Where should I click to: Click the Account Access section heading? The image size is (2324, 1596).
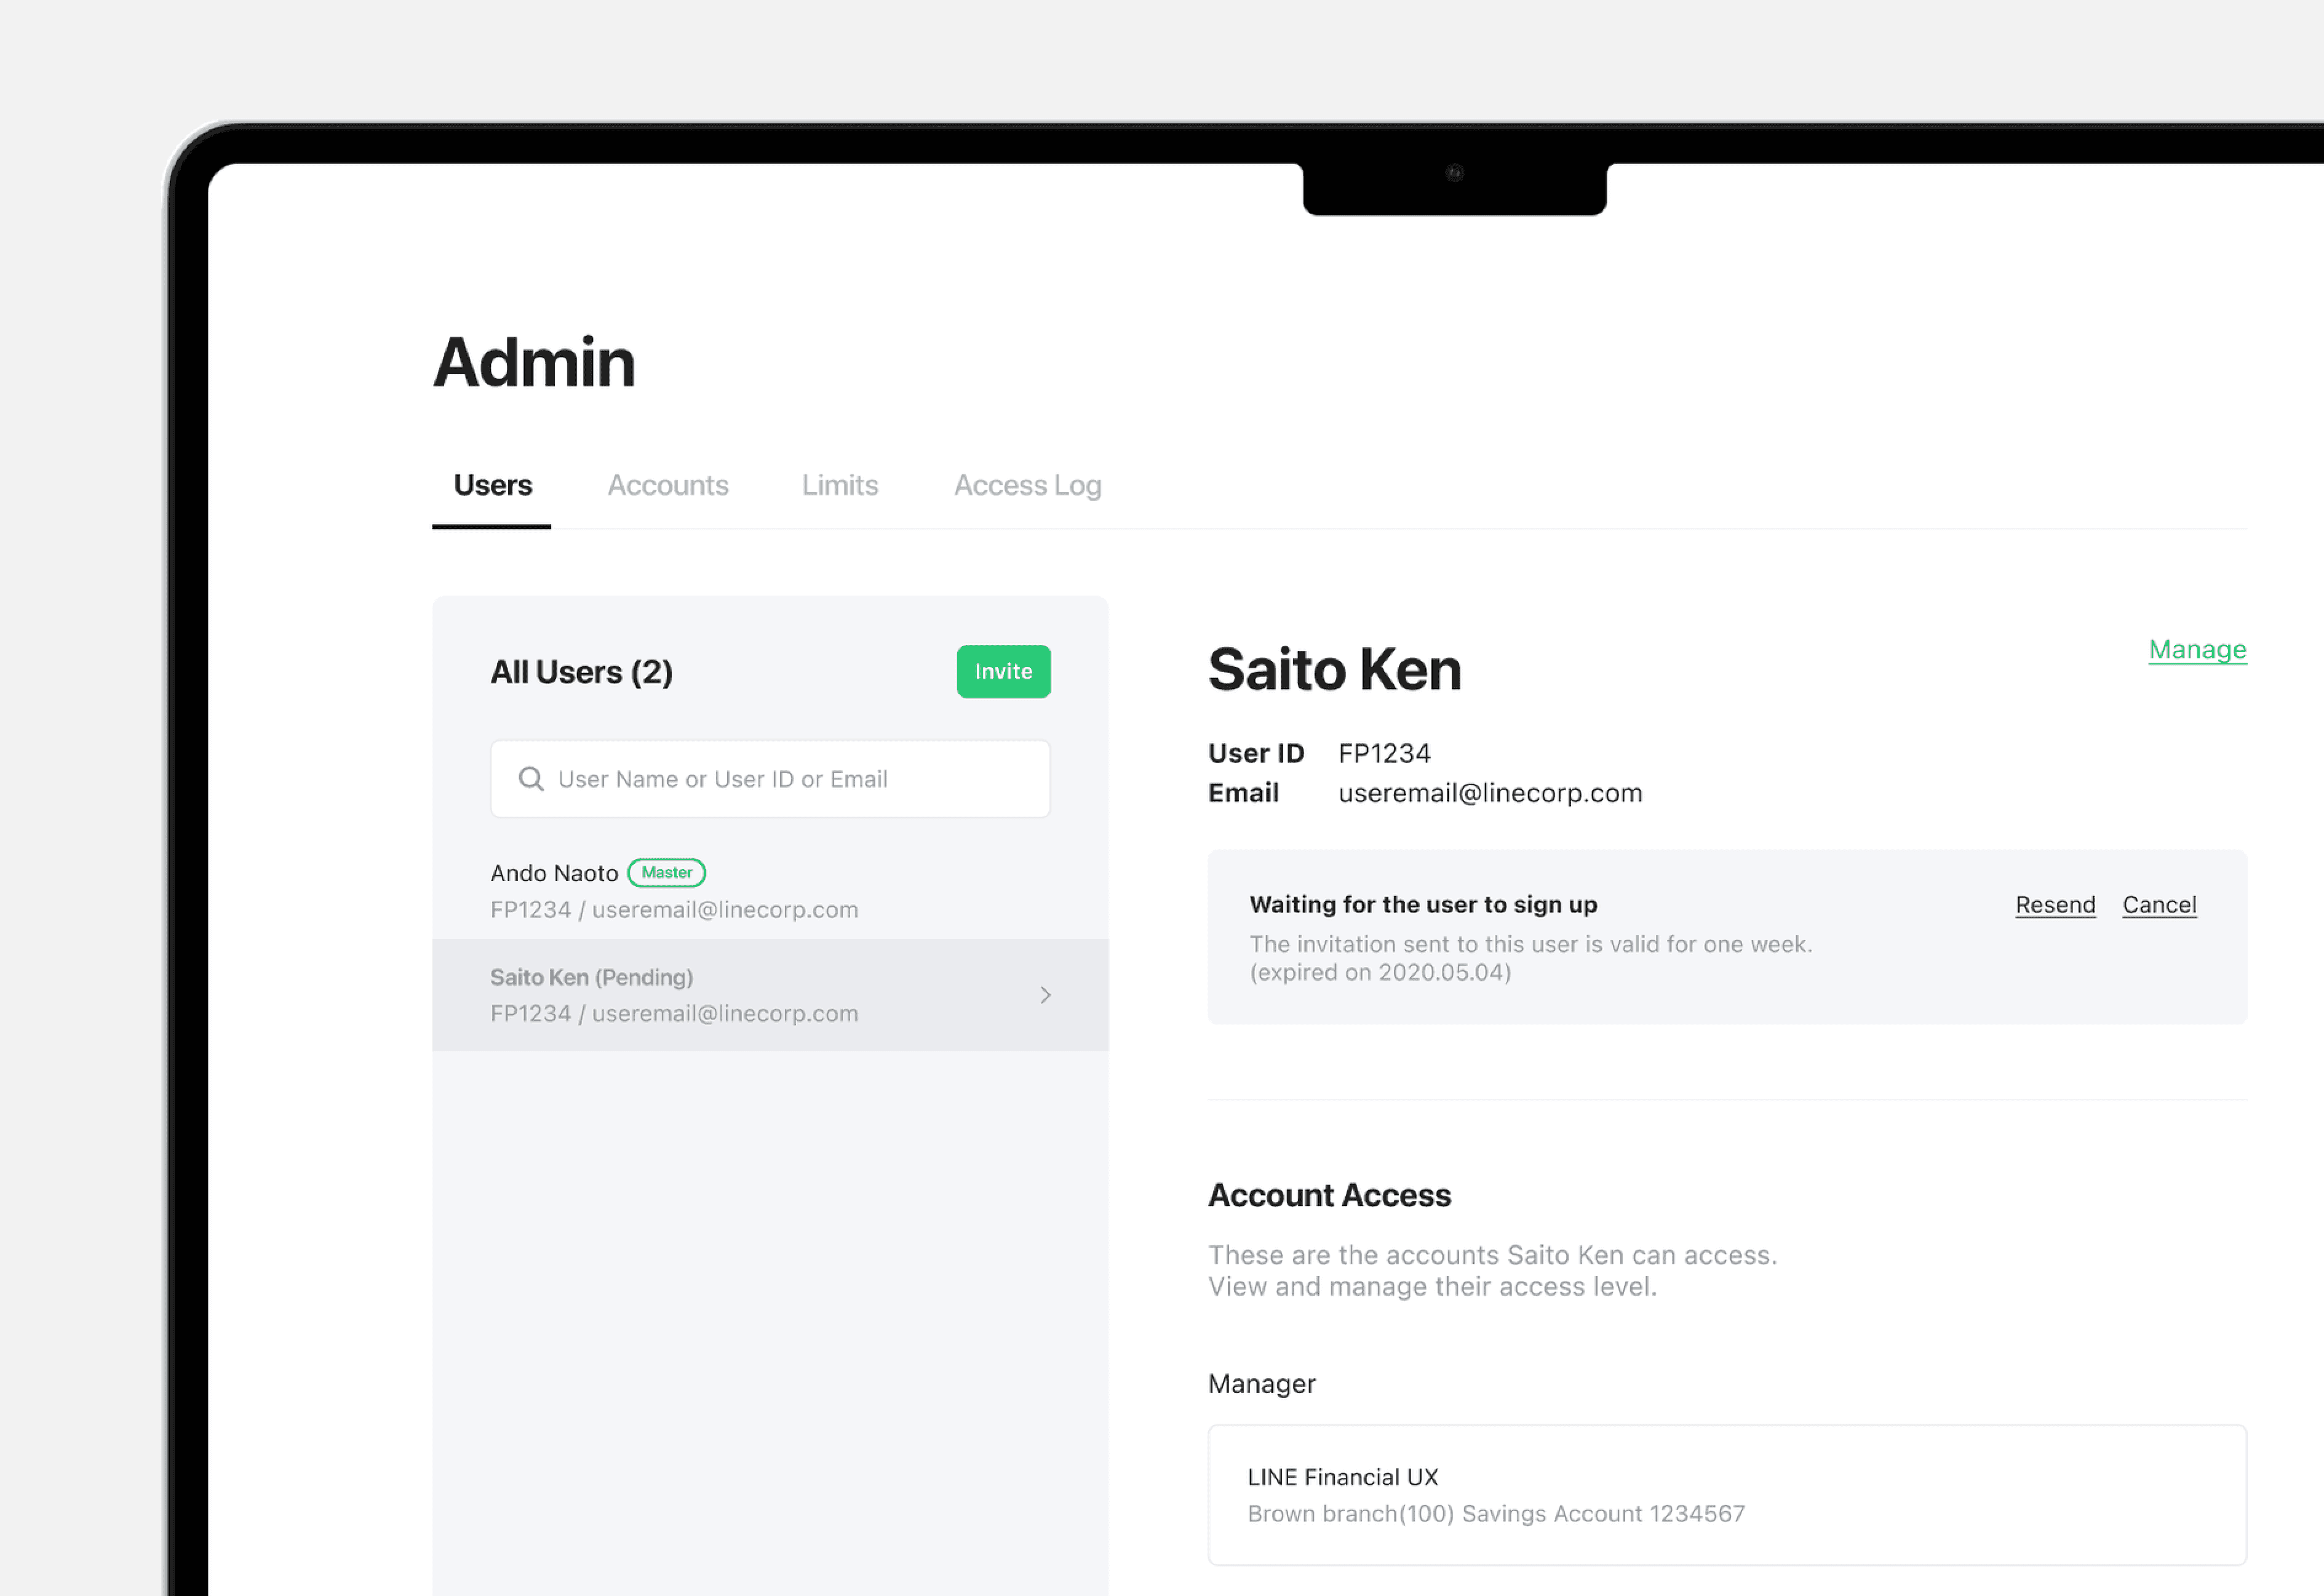tap(1328, 1196)
